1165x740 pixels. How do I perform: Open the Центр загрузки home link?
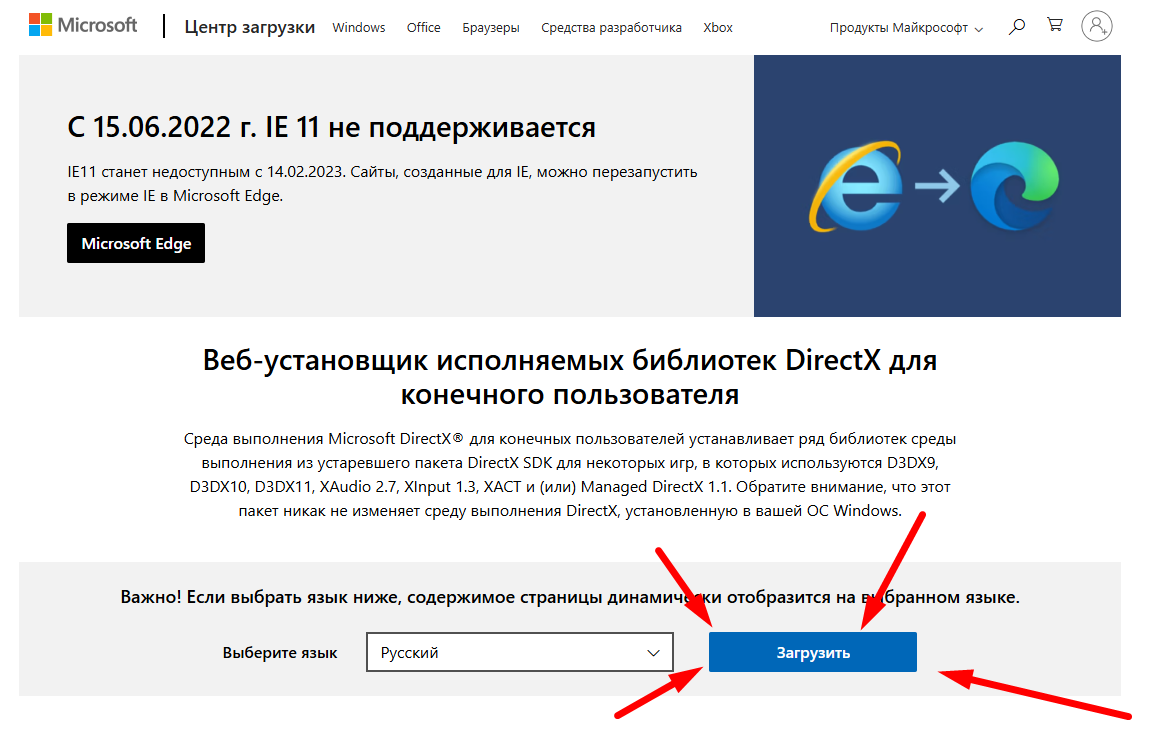tap(249, 27)
